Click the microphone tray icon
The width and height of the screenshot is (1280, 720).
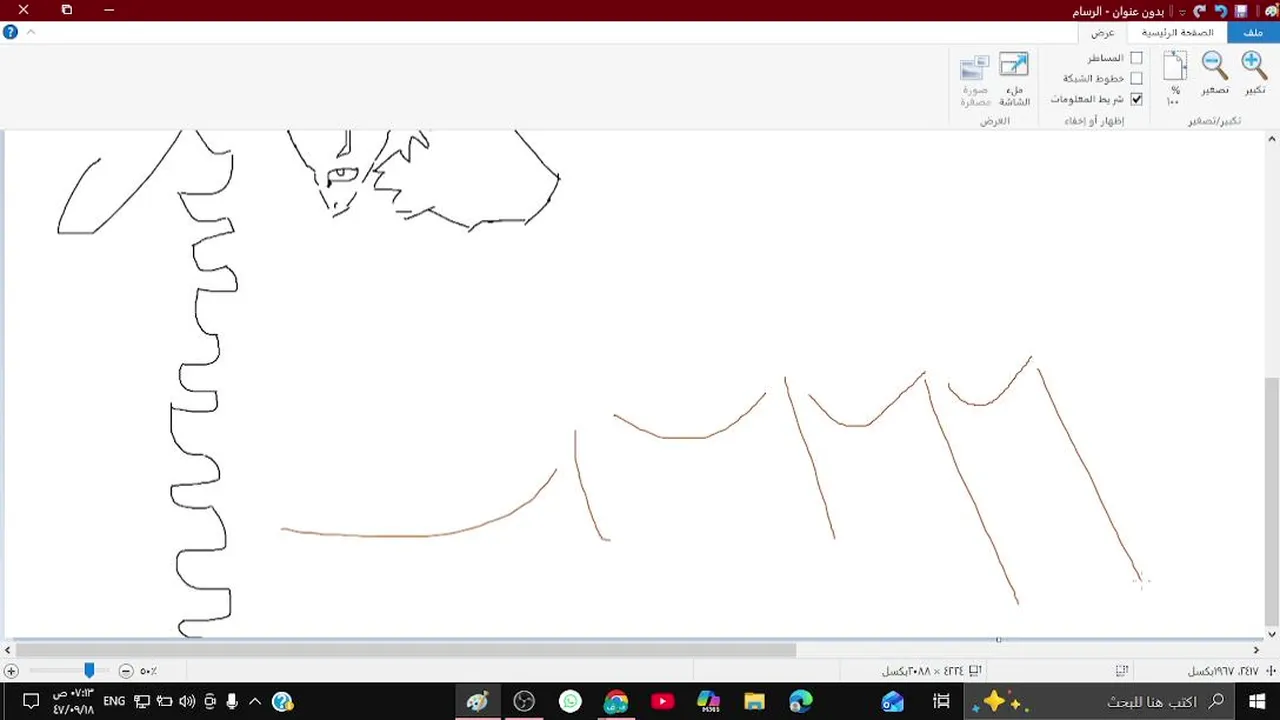pyautogui.click(x=233, y=702)
